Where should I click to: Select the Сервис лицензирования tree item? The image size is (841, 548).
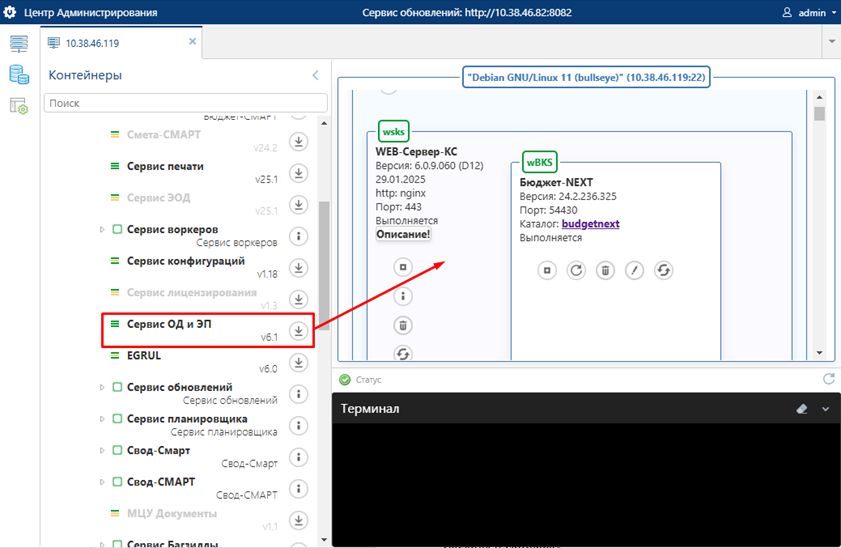coord(191,293)
